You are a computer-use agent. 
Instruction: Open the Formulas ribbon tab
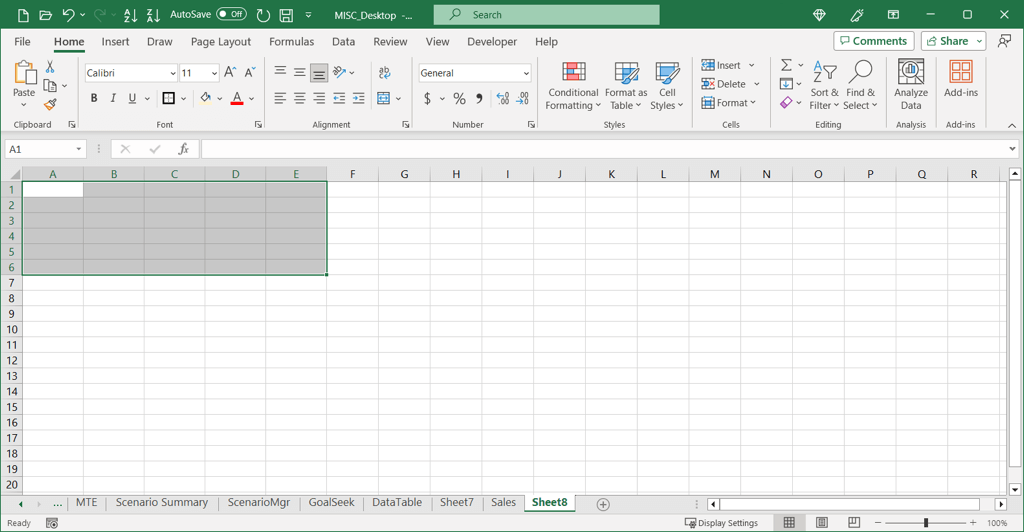(291, 42)
